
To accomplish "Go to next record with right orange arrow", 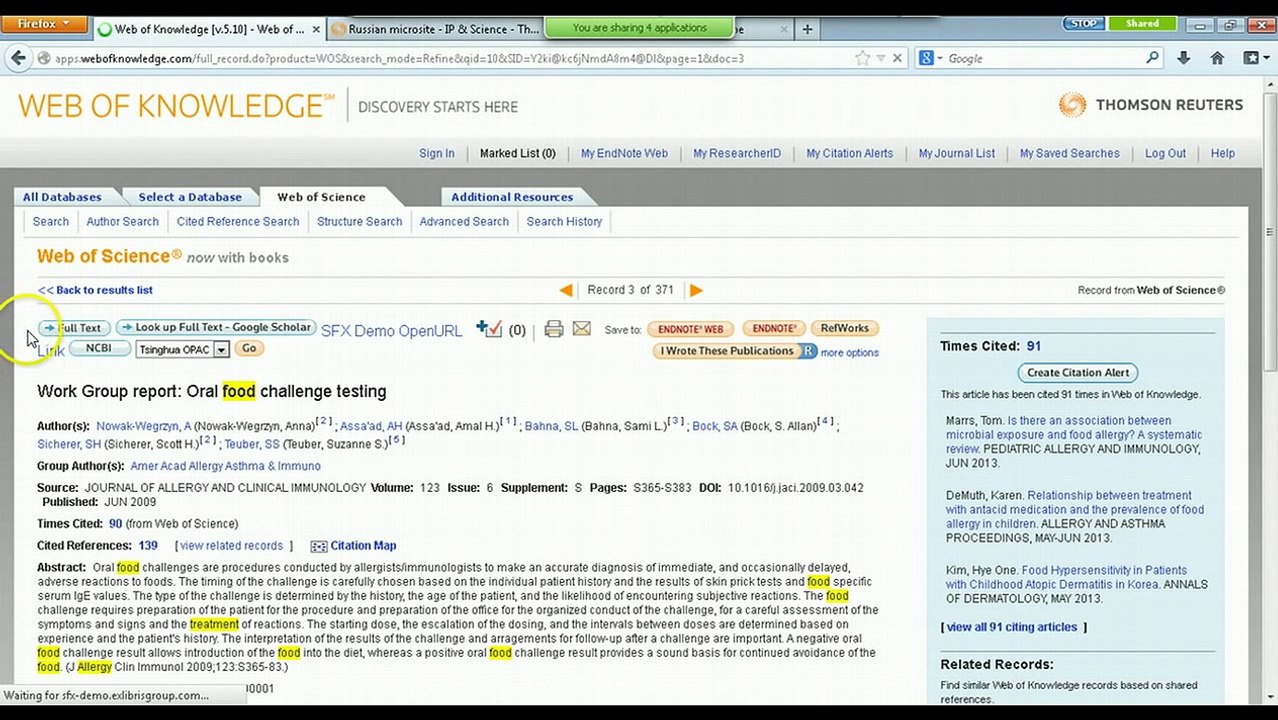I will 696,290.
